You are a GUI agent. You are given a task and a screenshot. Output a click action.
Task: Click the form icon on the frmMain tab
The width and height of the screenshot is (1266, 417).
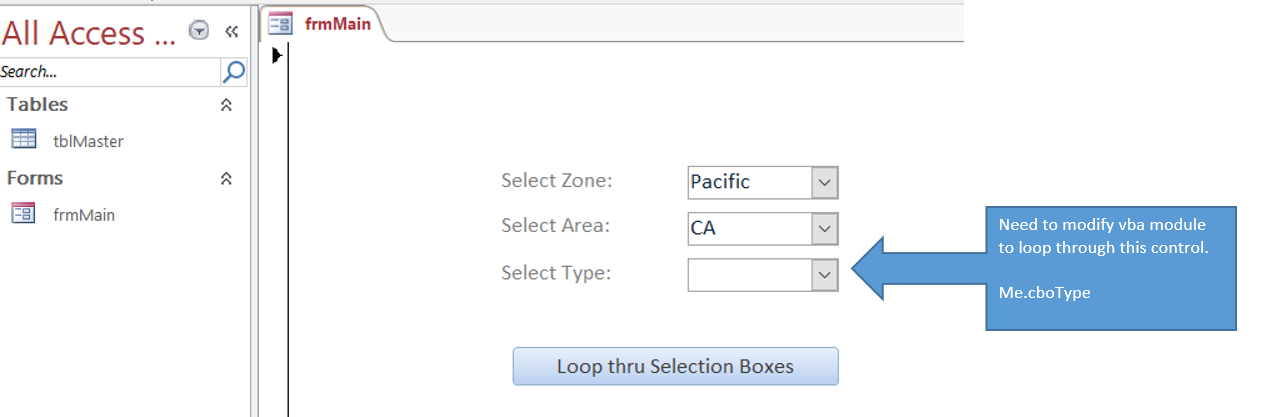tap(281, 24)
